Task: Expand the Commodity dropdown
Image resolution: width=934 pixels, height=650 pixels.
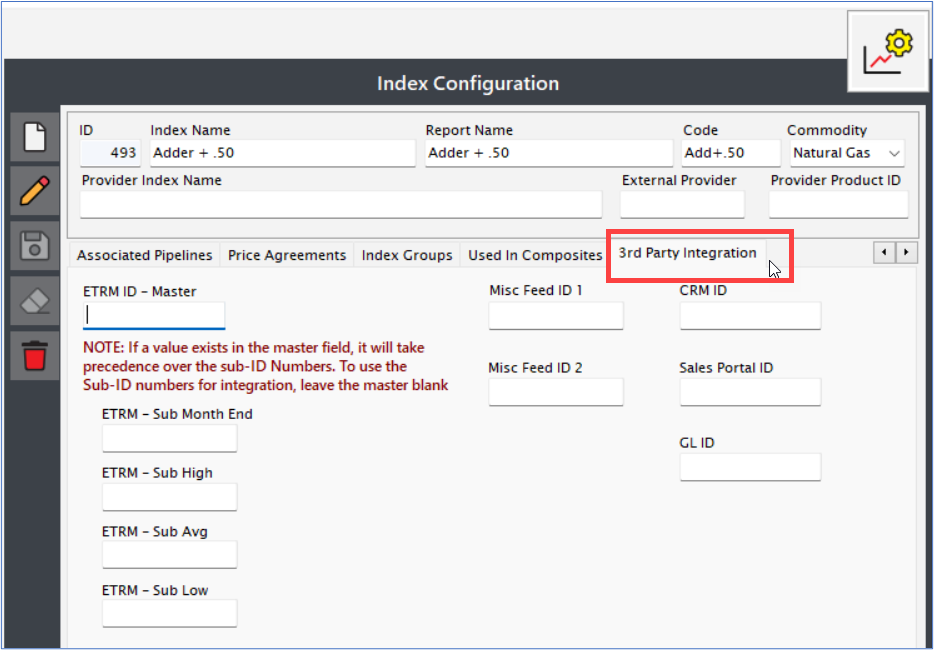Action: coord(847,153)
